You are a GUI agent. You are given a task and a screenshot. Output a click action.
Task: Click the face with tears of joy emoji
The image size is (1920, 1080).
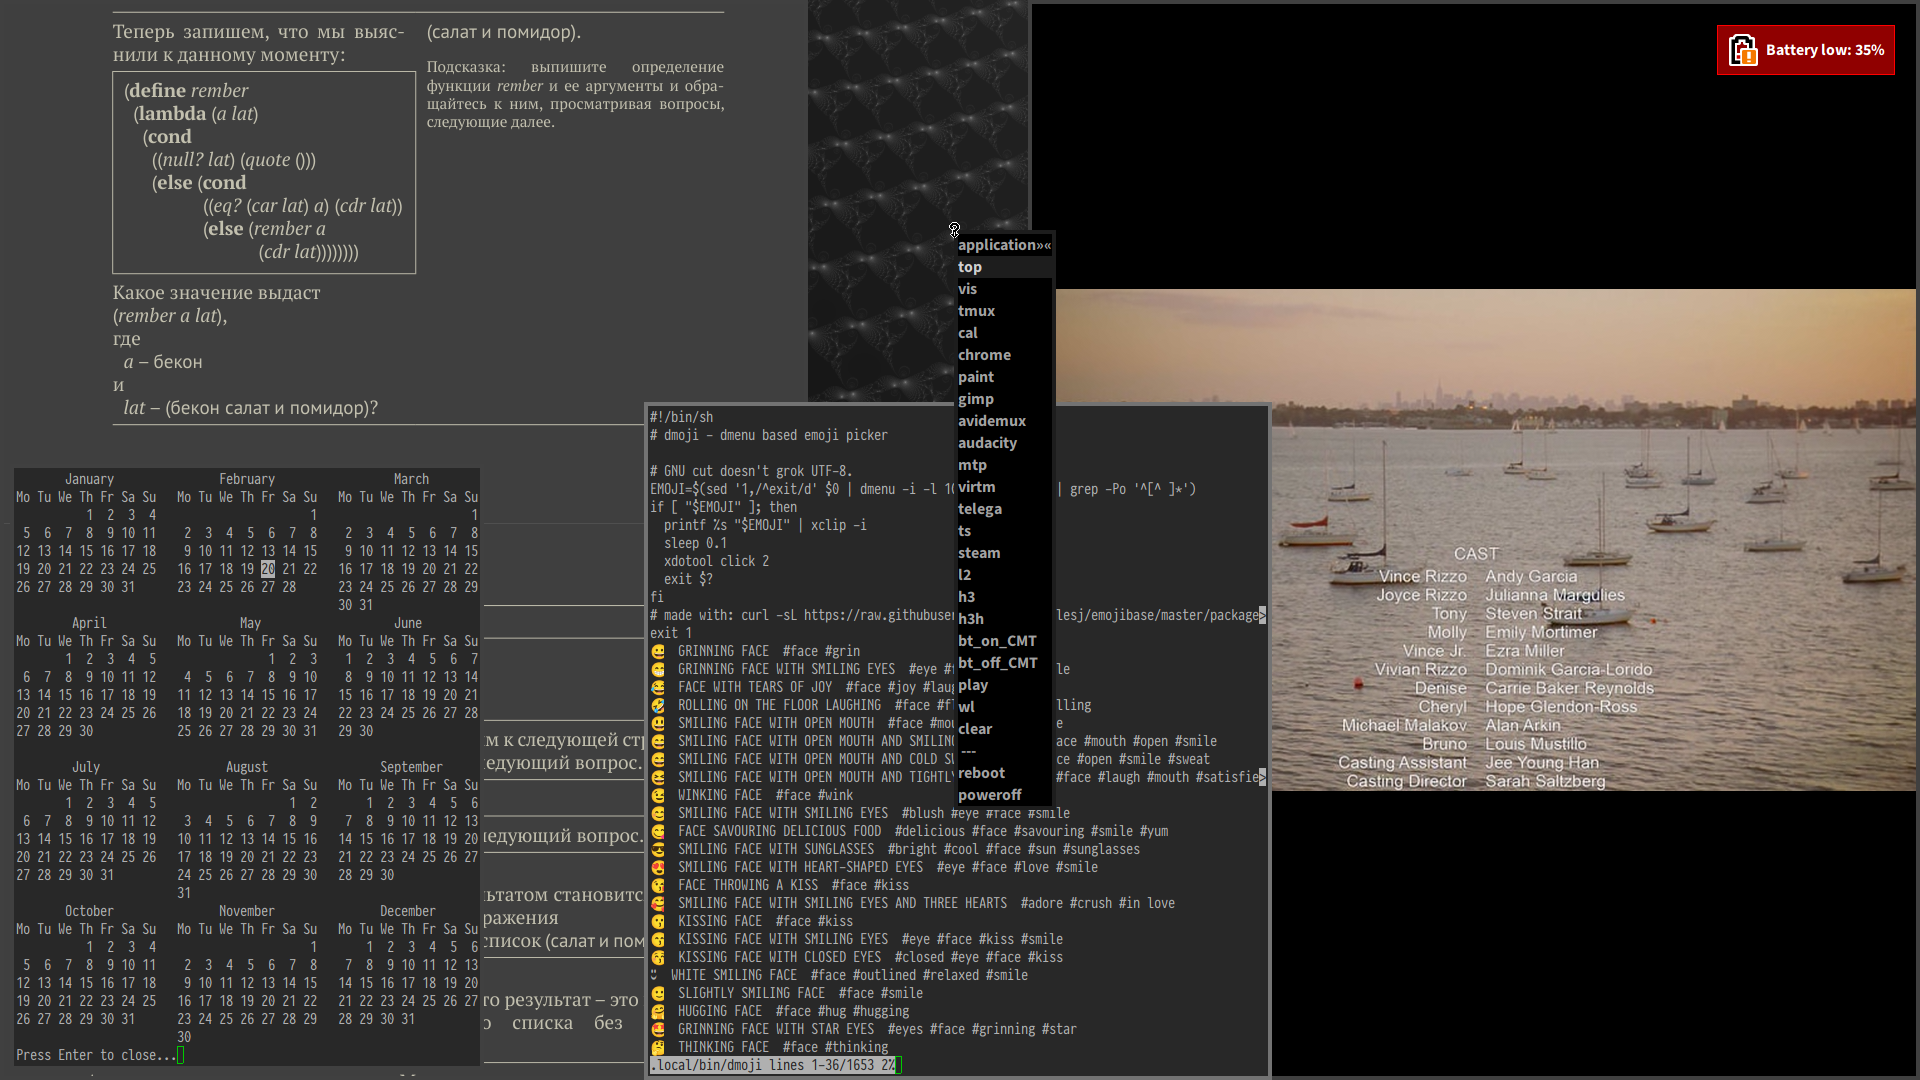[x=658, y=687]
